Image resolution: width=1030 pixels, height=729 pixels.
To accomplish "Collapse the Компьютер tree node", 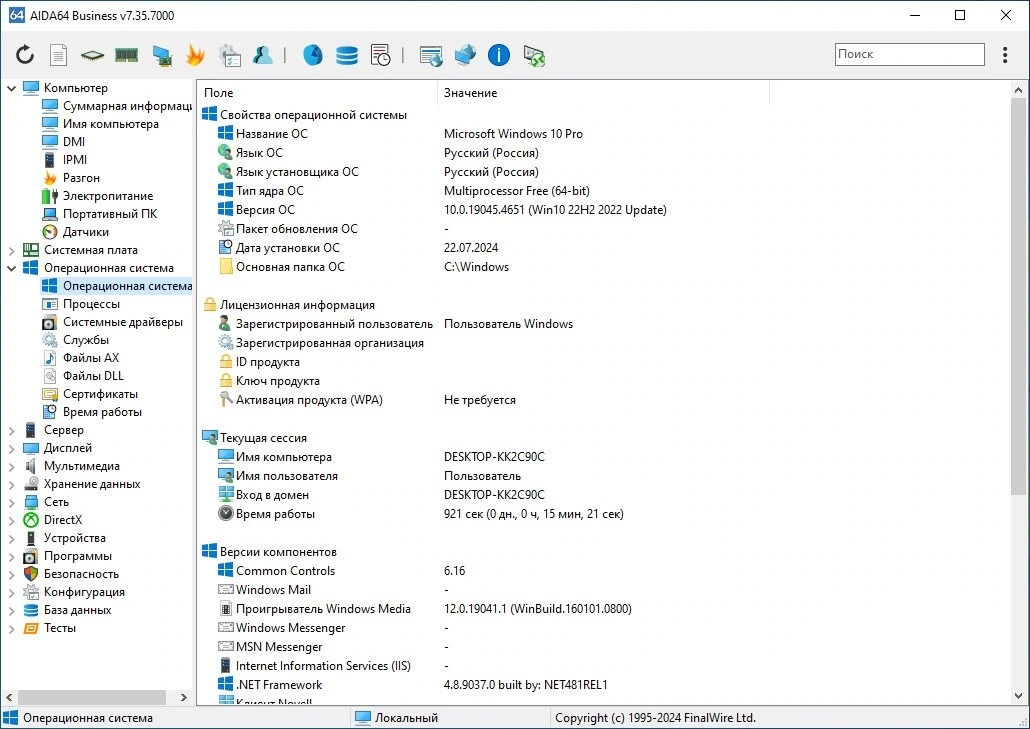I will click(11, 88).
